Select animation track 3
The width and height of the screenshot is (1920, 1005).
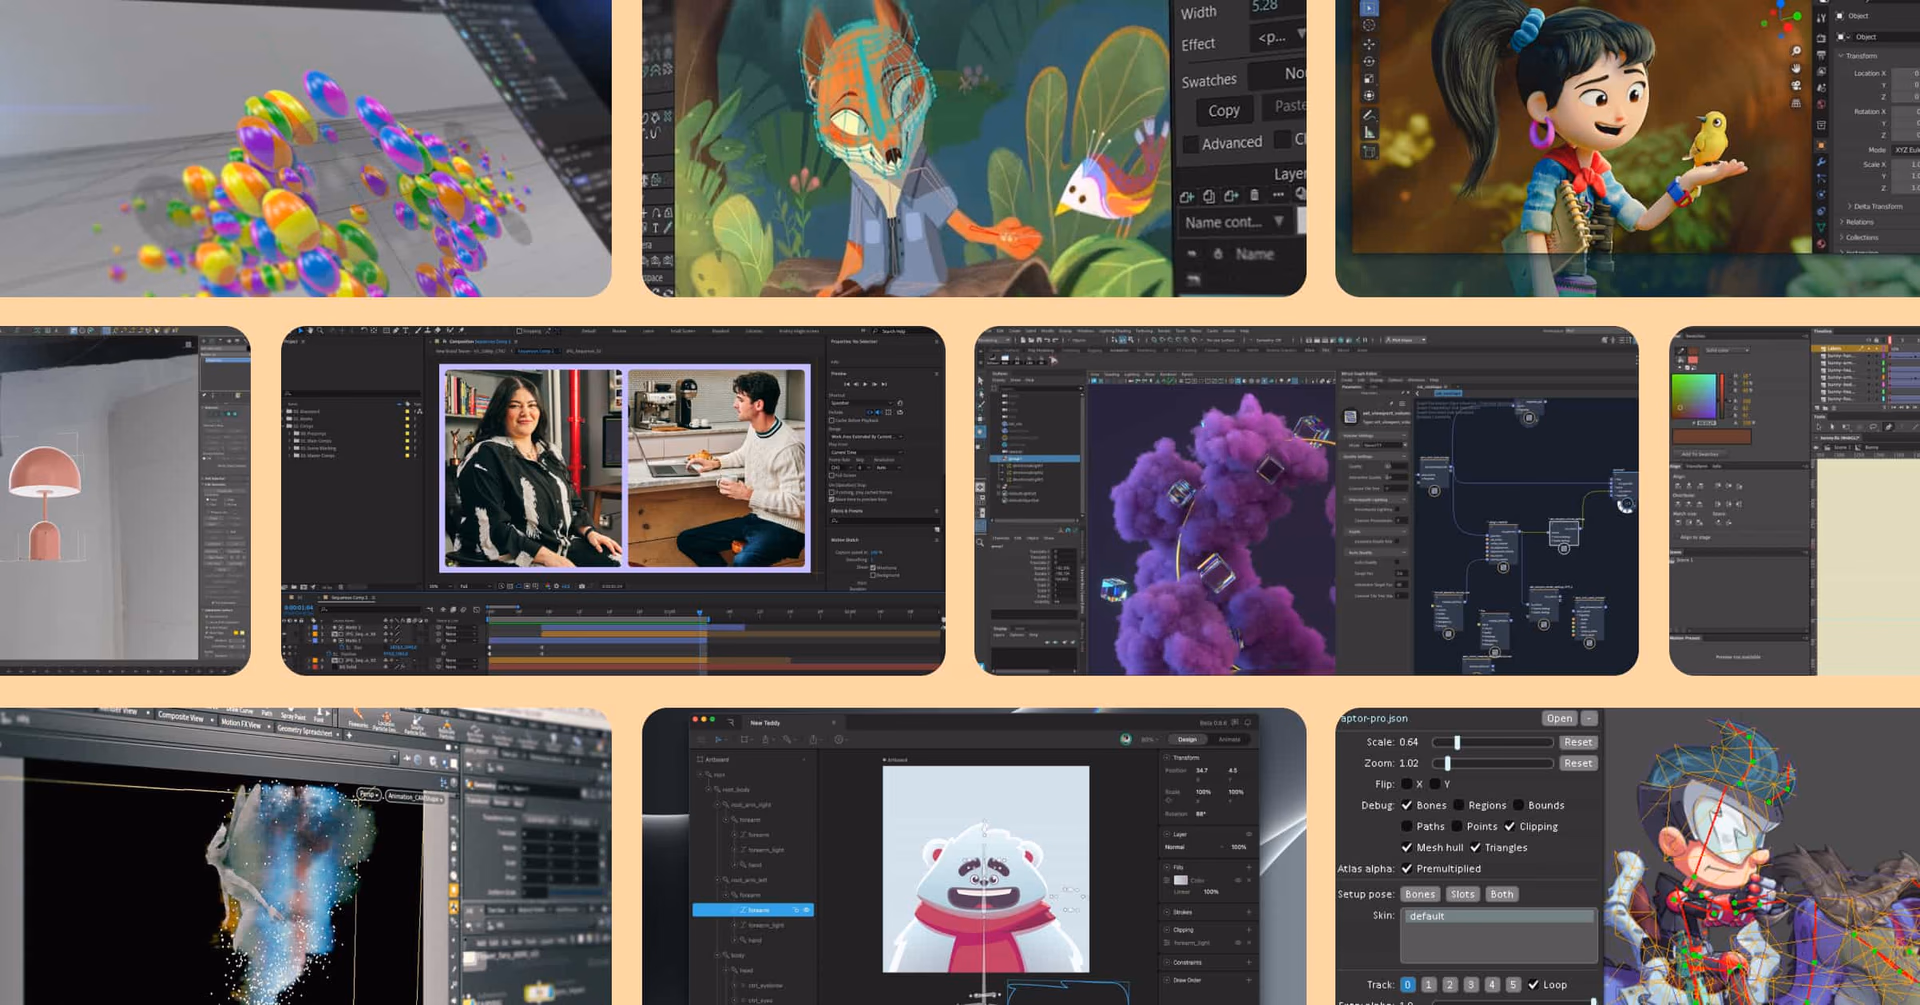(1471, 985)
